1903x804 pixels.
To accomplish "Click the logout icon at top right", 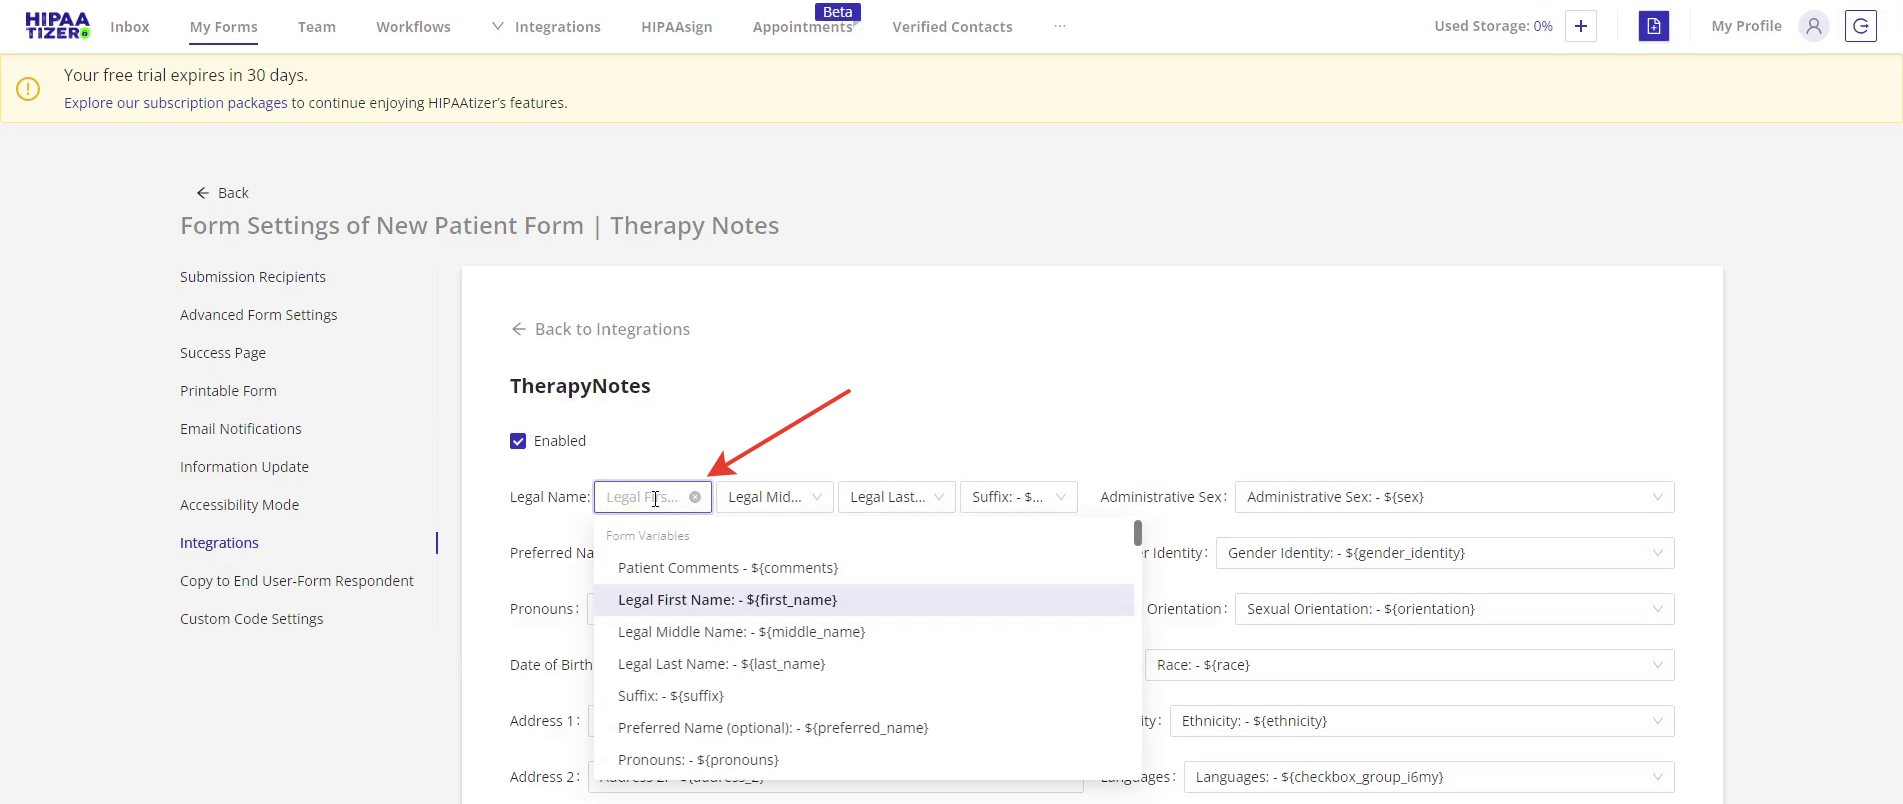I will [x=1860, y=26].
